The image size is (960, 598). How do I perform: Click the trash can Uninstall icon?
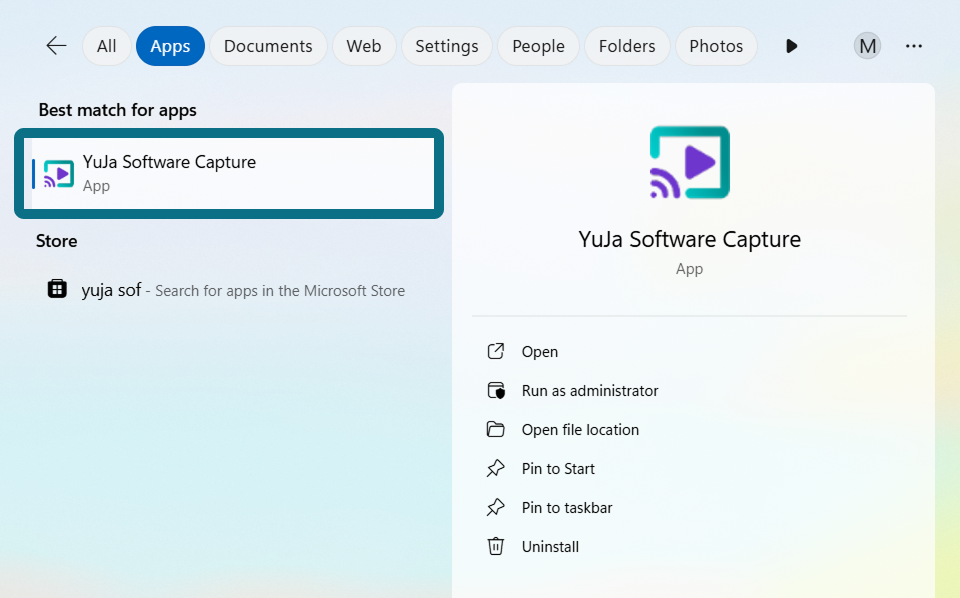point(495,546)
